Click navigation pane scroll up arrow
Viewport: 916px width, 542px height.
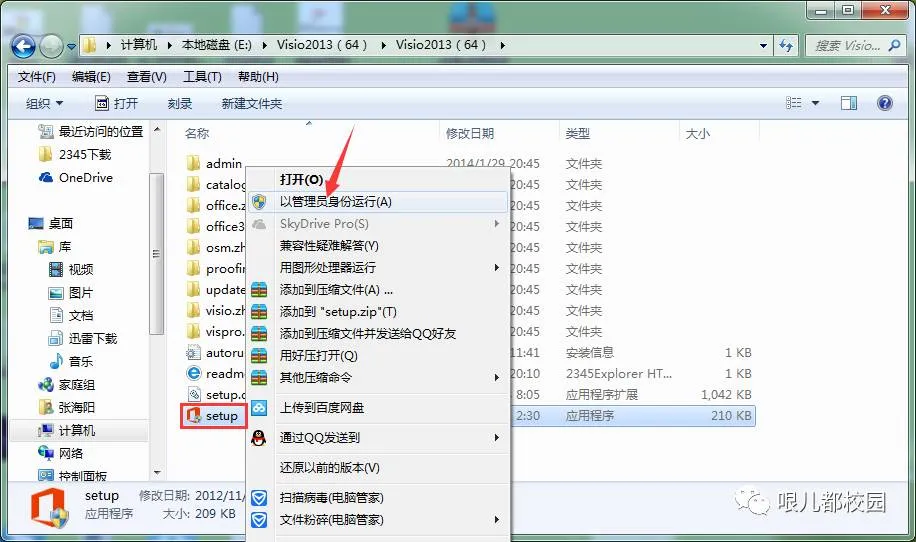point(156,129)
